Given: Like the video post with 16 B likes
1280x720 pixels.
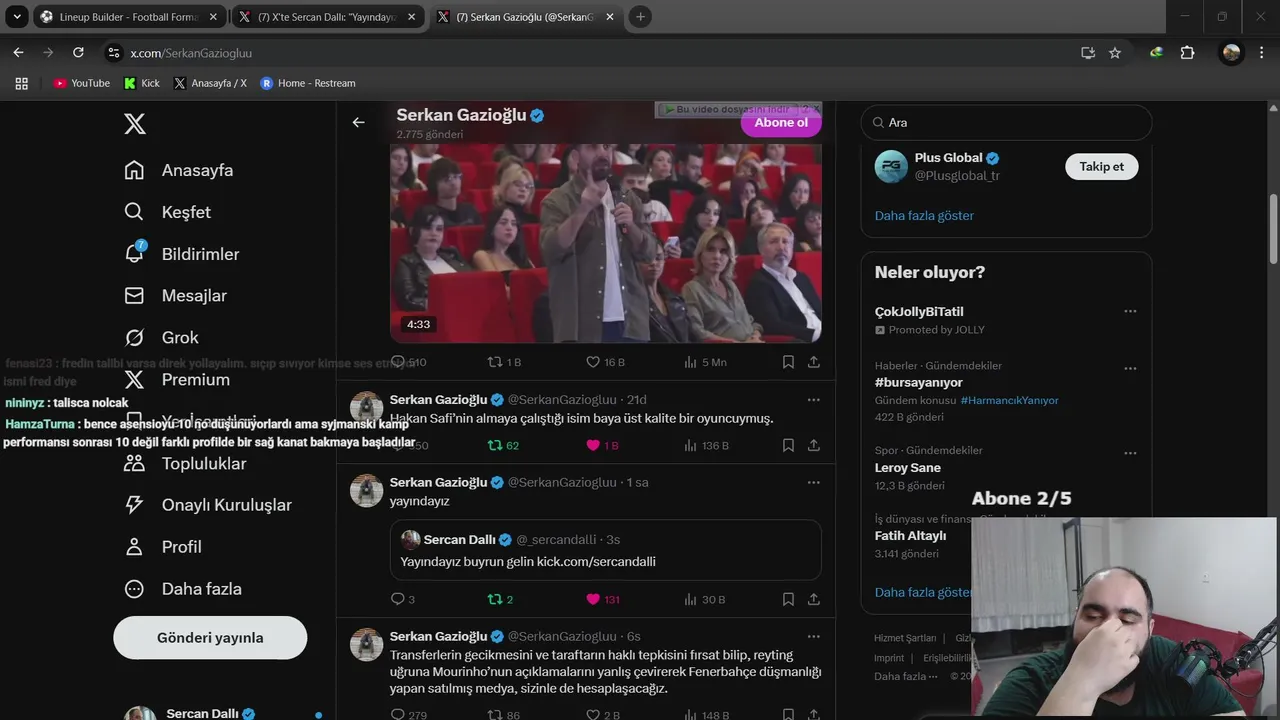Looking at the screenshot, I should tap(605, 362).
